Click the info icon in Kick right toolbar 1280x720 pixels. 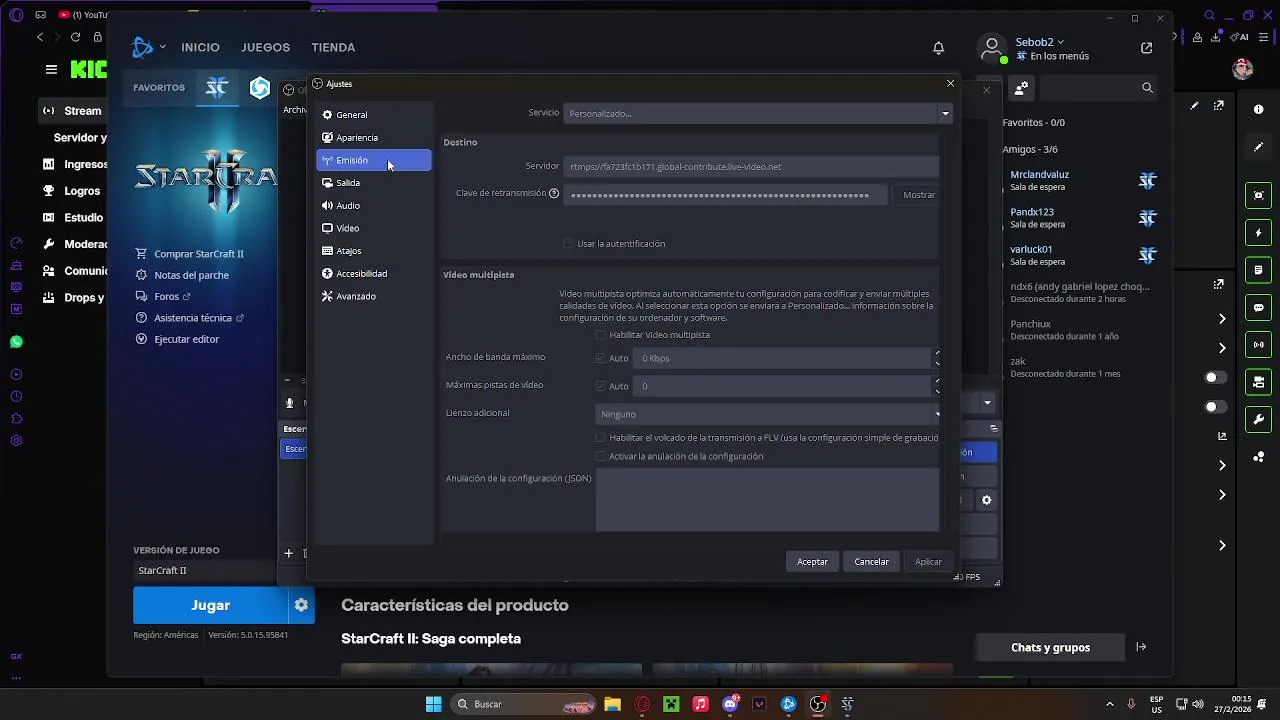pos(1259,109)
